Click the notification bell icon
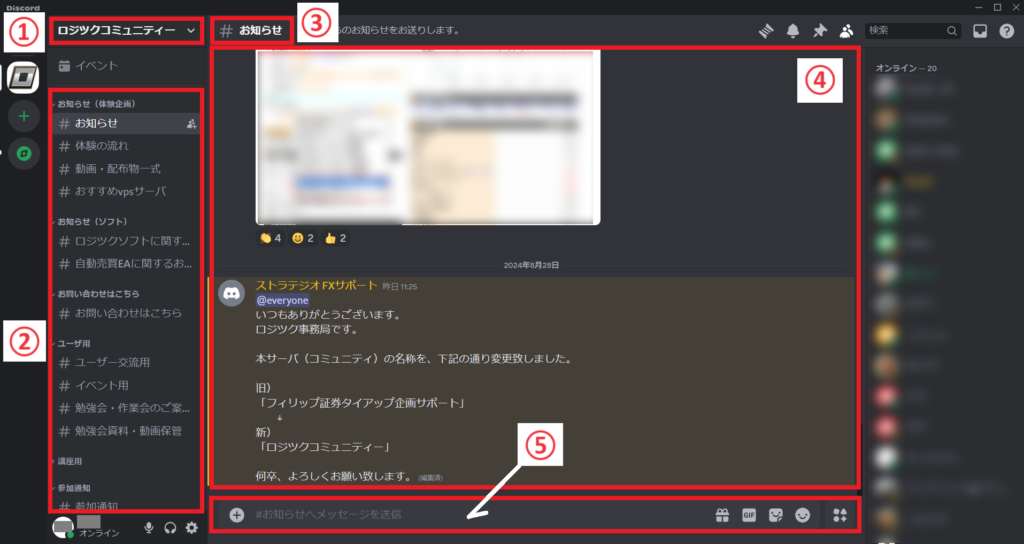This screenshot has width=1024, height=544. tap(793, 31)
